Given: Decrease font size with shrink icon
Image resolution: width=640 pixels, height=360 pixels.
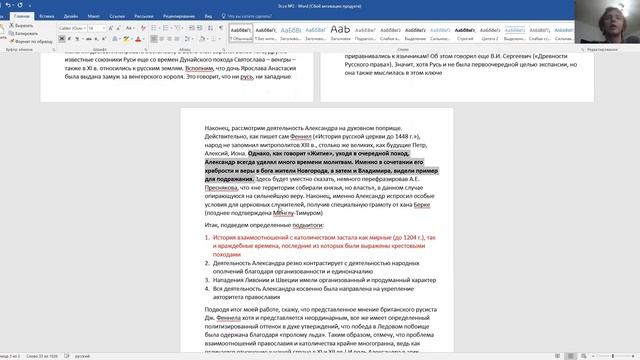Looking at the screenshot, I should [x=118, y=28].
